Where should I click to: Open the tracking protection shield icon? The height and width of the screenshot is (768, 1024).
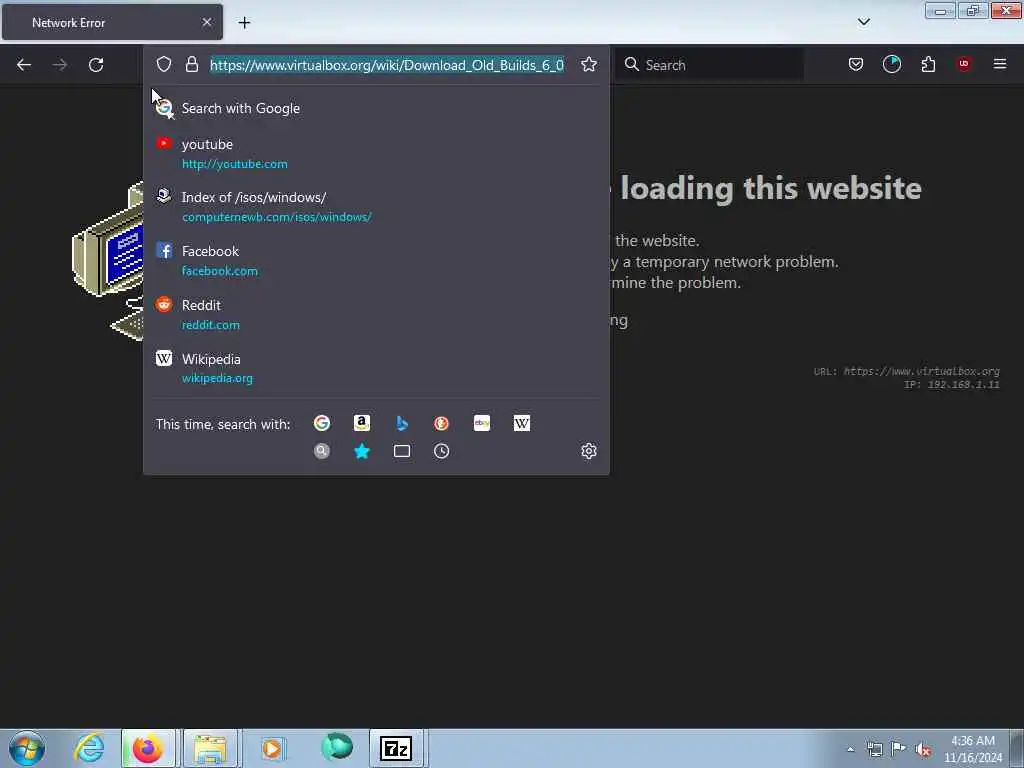[164, 64]
